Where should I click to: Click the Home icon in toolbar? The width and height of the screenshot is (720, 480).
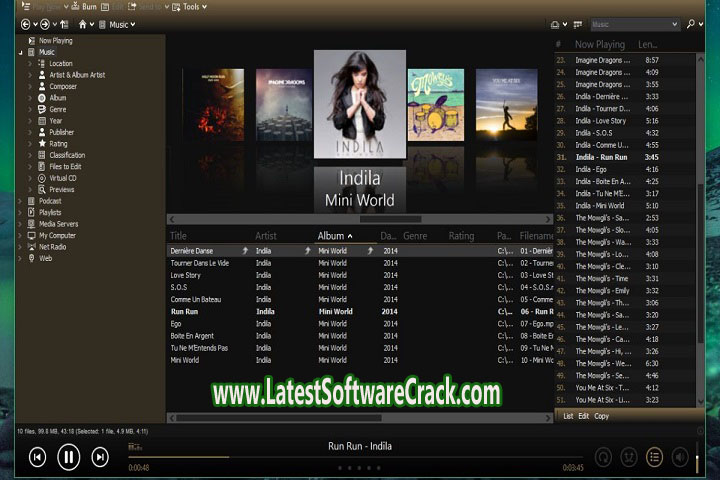83,23
